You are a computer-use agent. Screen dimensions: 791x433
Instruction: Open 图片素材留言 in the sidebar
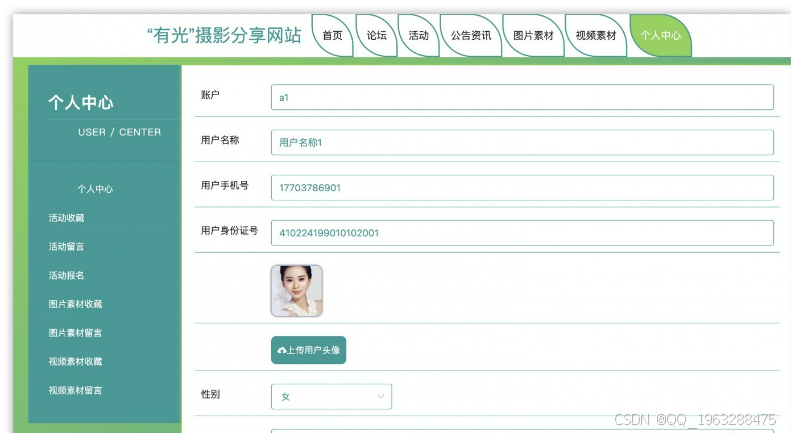75,333
